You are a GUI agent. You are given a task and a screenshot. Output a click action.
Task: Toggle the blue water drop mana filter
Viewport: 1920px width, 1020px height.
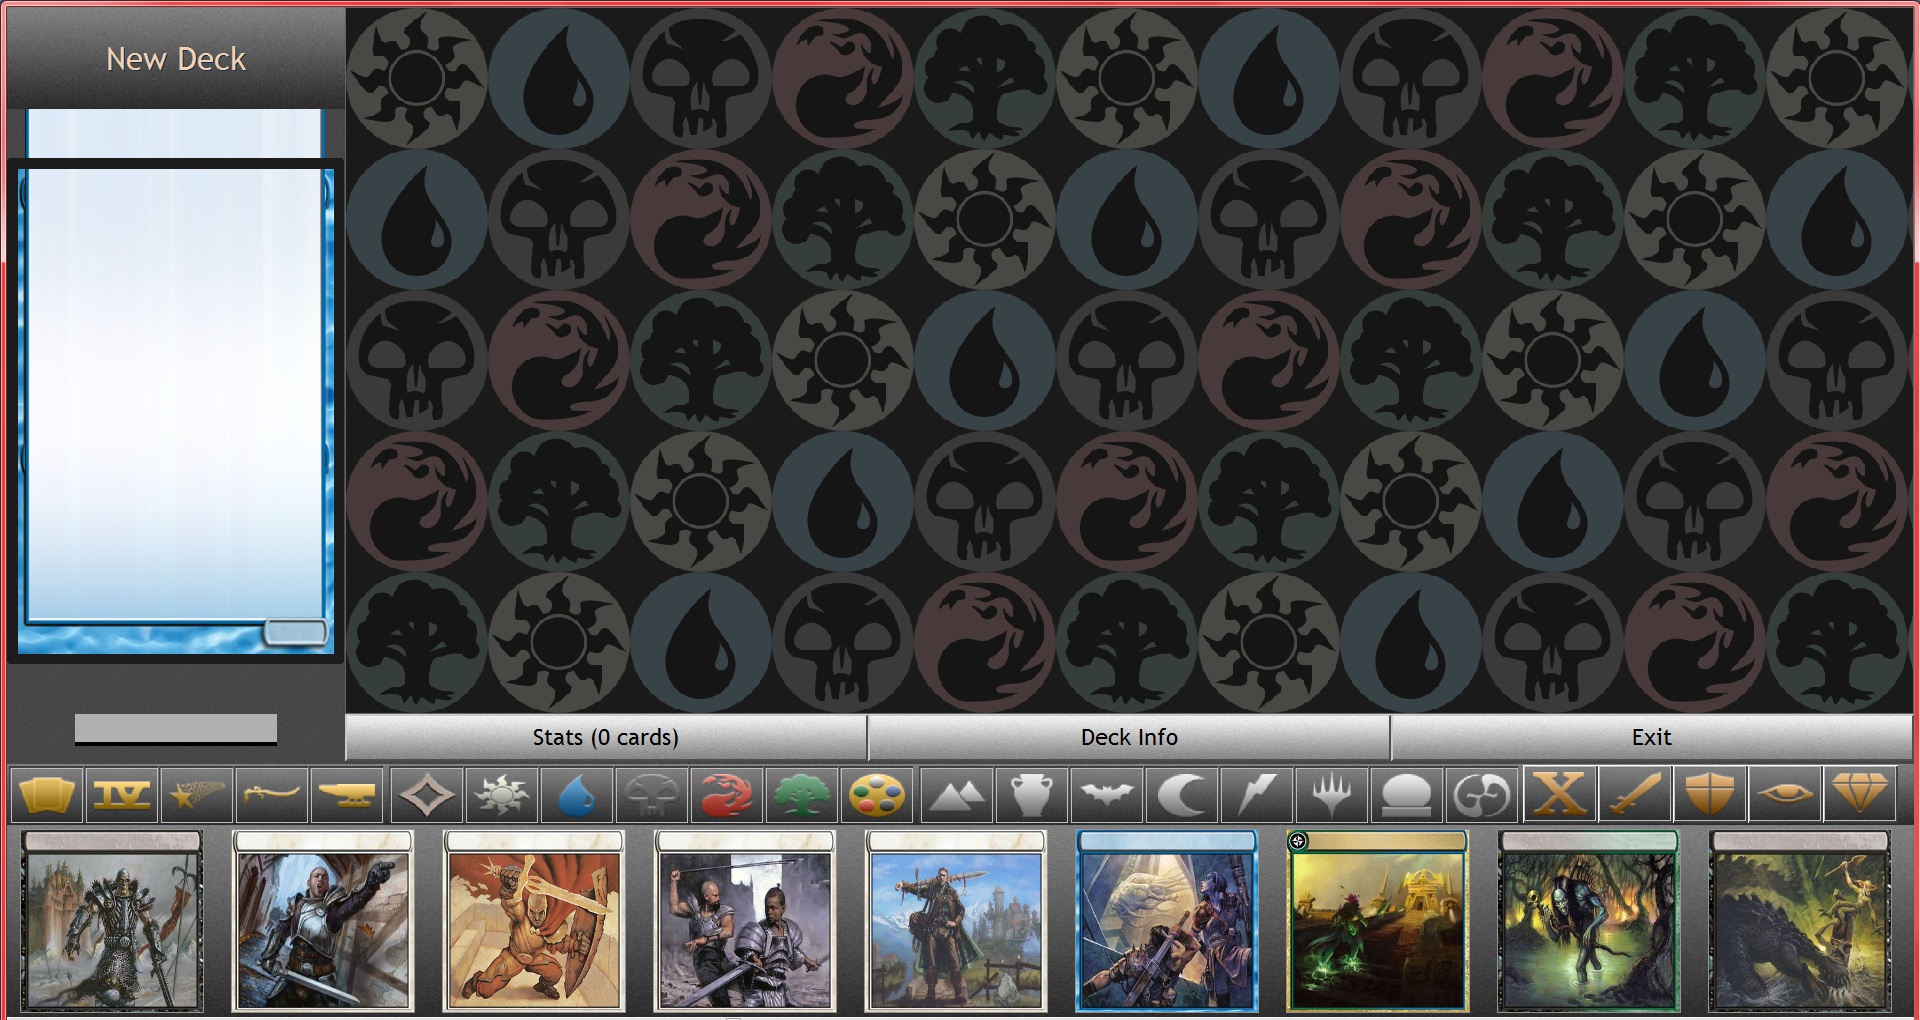click(577, 796)
